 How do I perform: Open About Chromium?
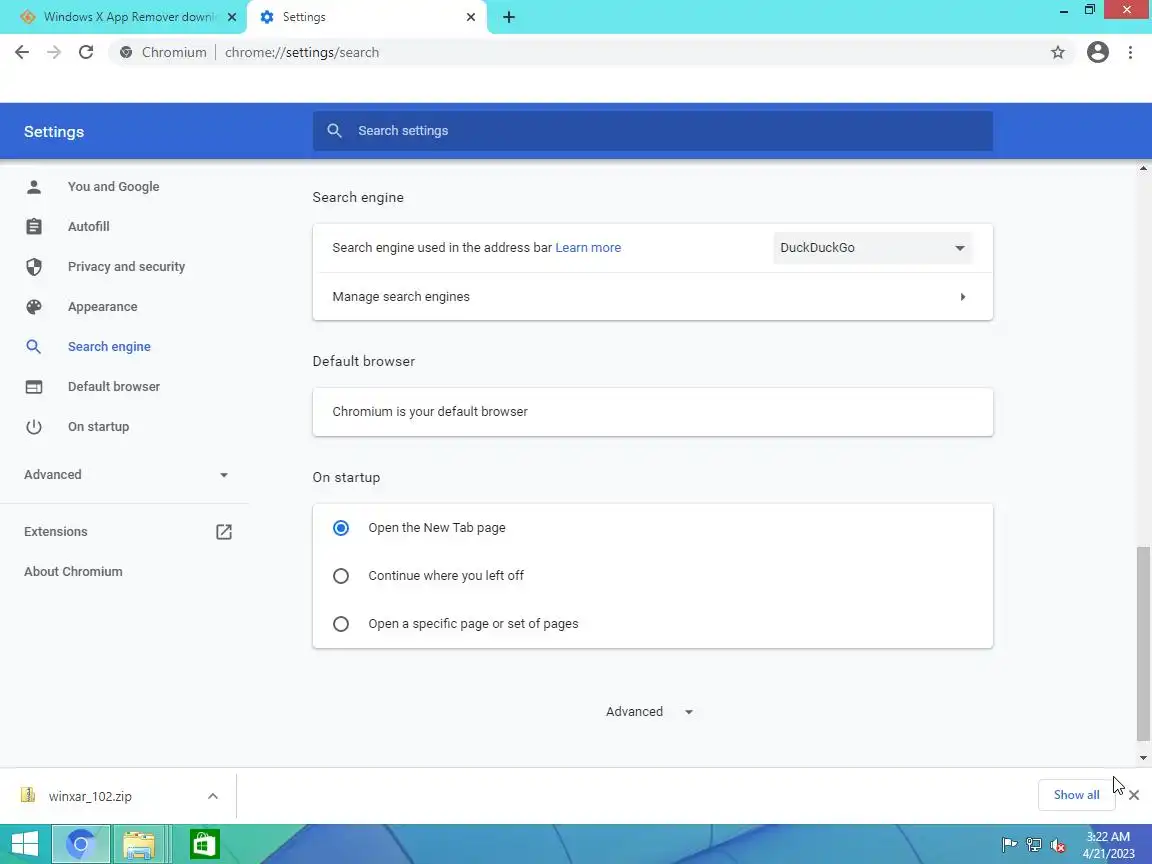[73, 572]
